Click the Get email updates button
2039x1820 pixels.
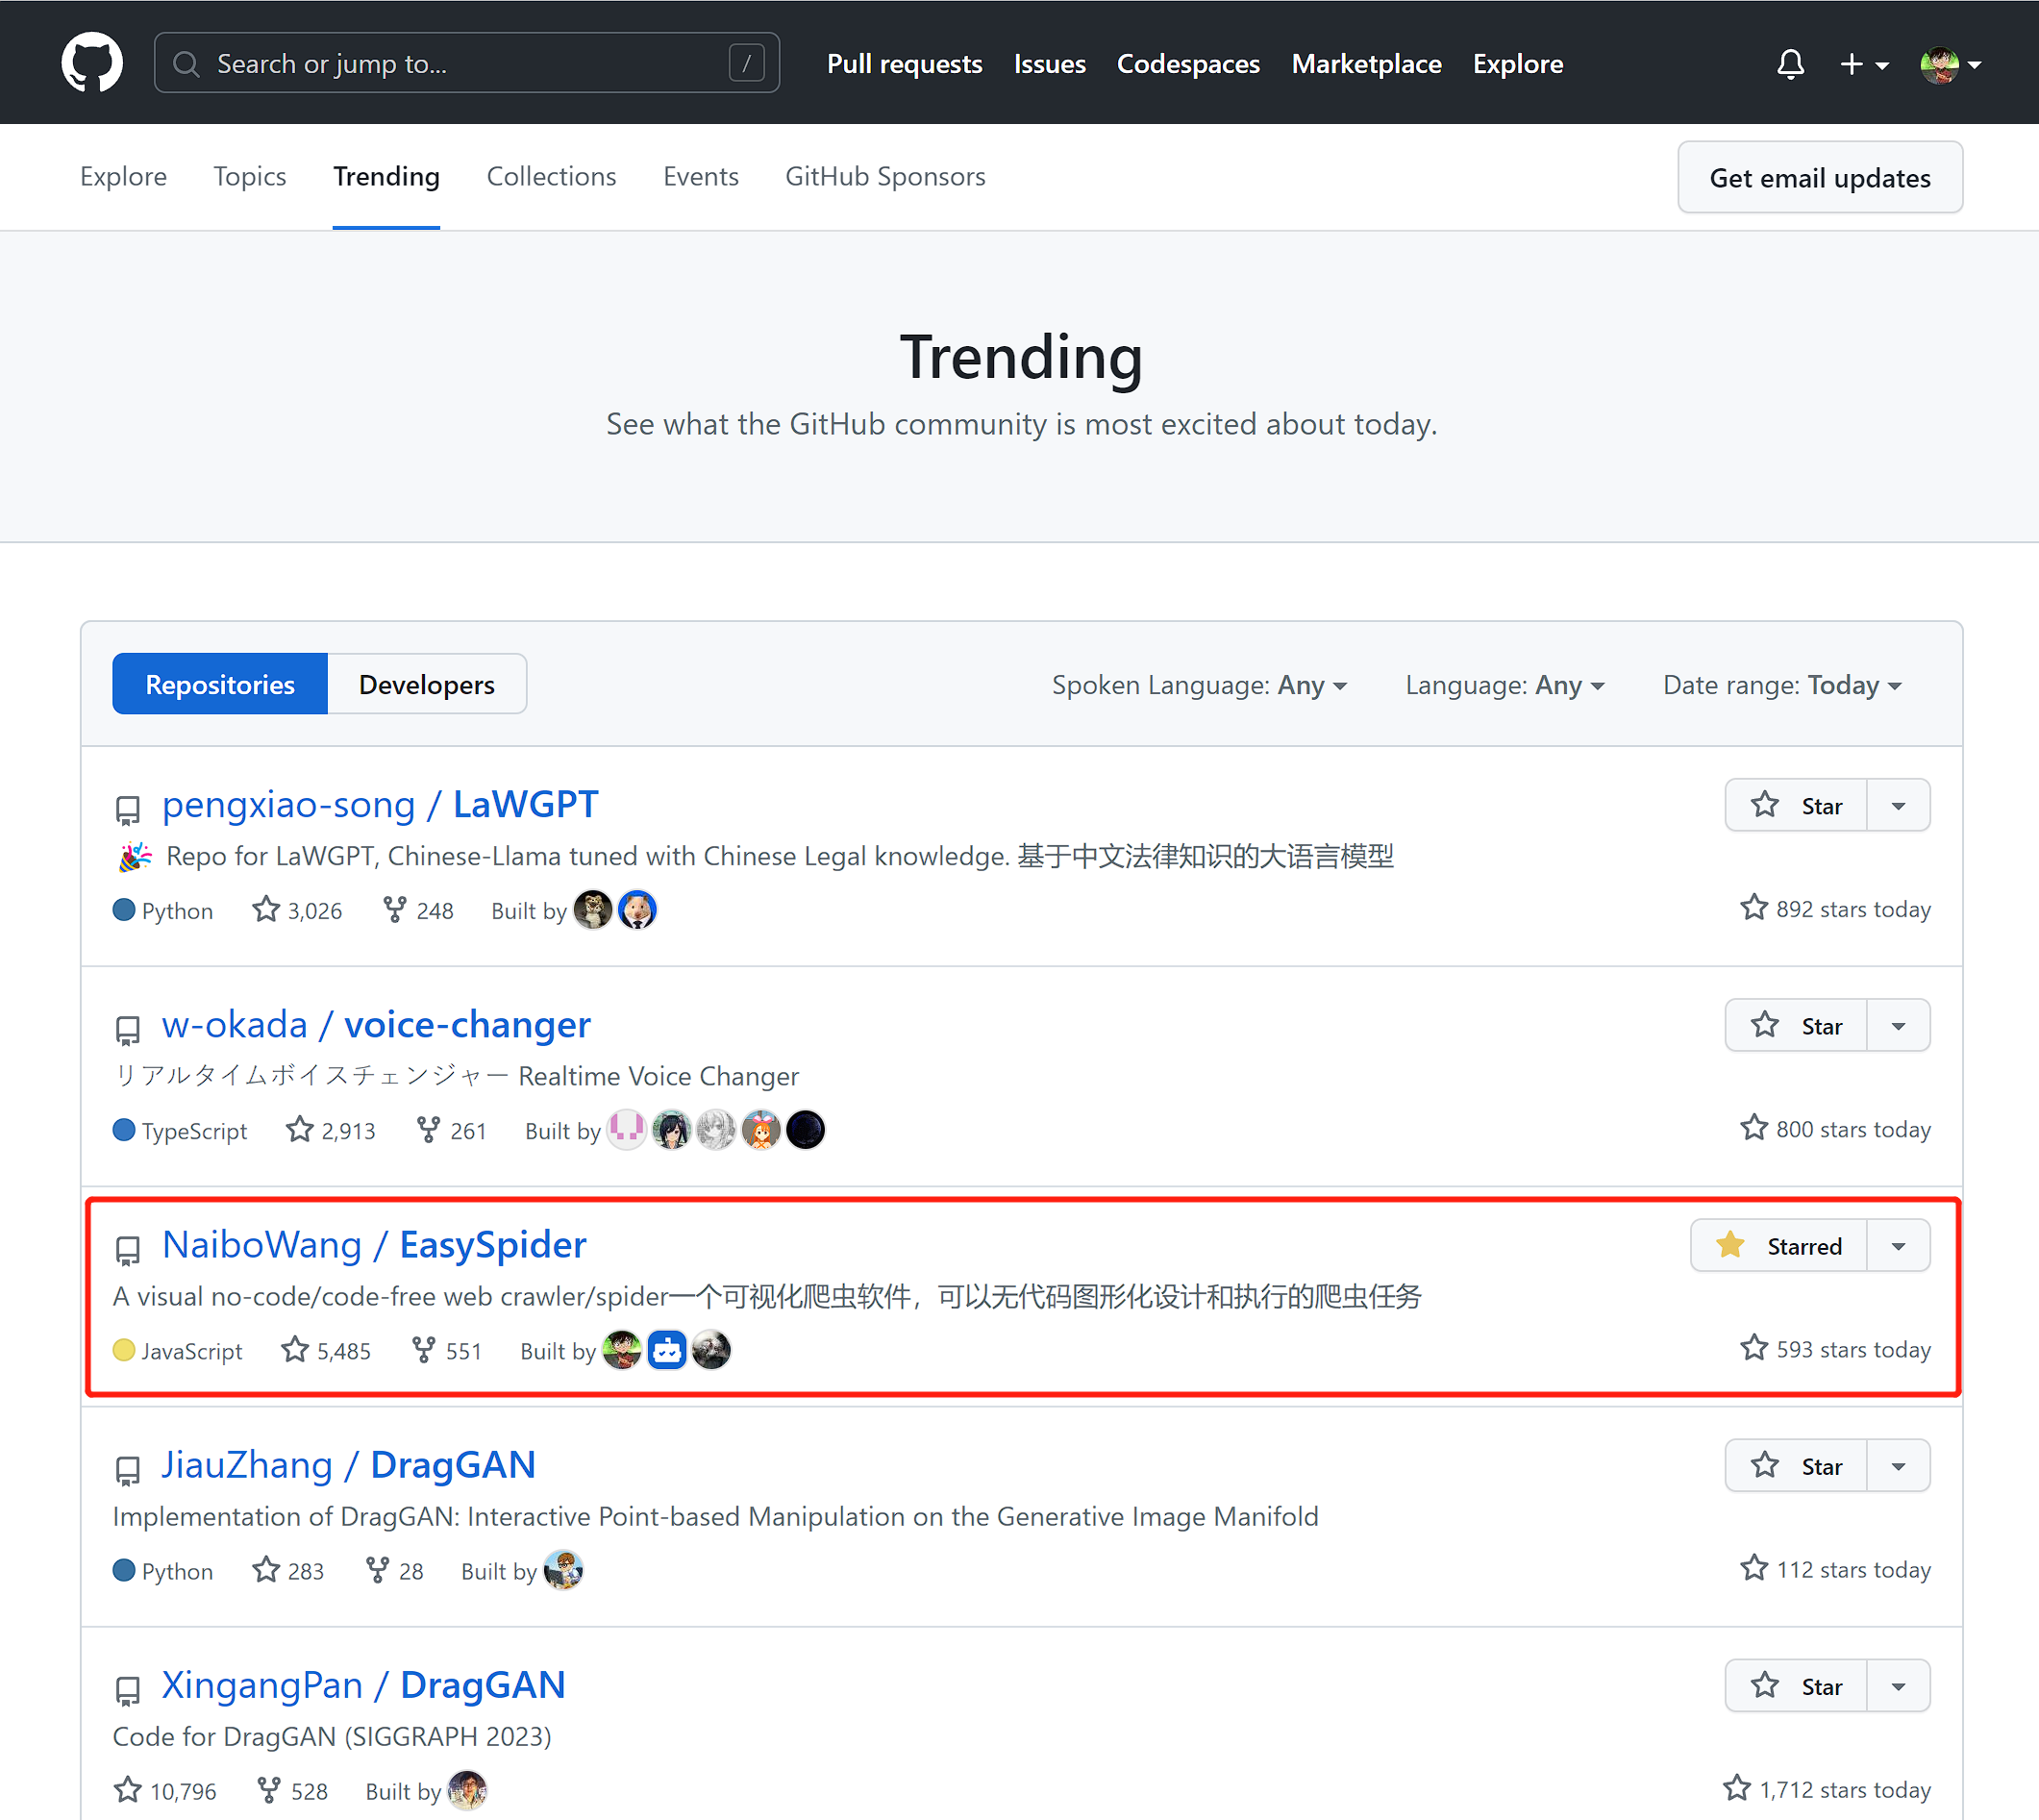click(x=1819, y=177)
